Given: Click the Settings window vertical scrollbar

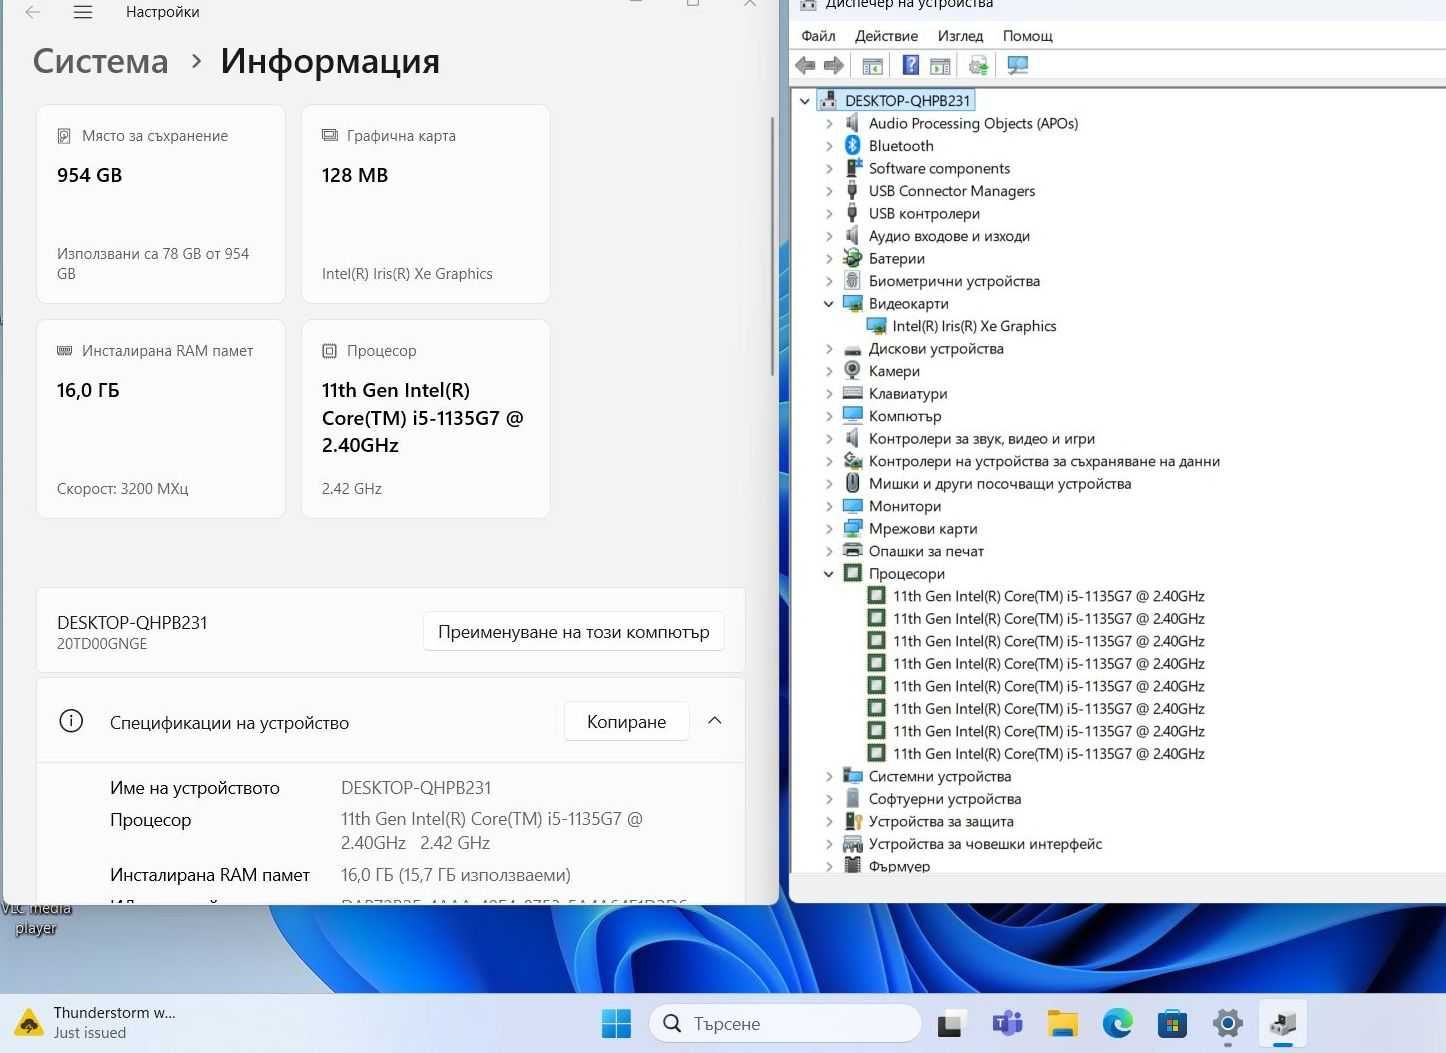Looking at the screenshot, I should coord(772,246).
